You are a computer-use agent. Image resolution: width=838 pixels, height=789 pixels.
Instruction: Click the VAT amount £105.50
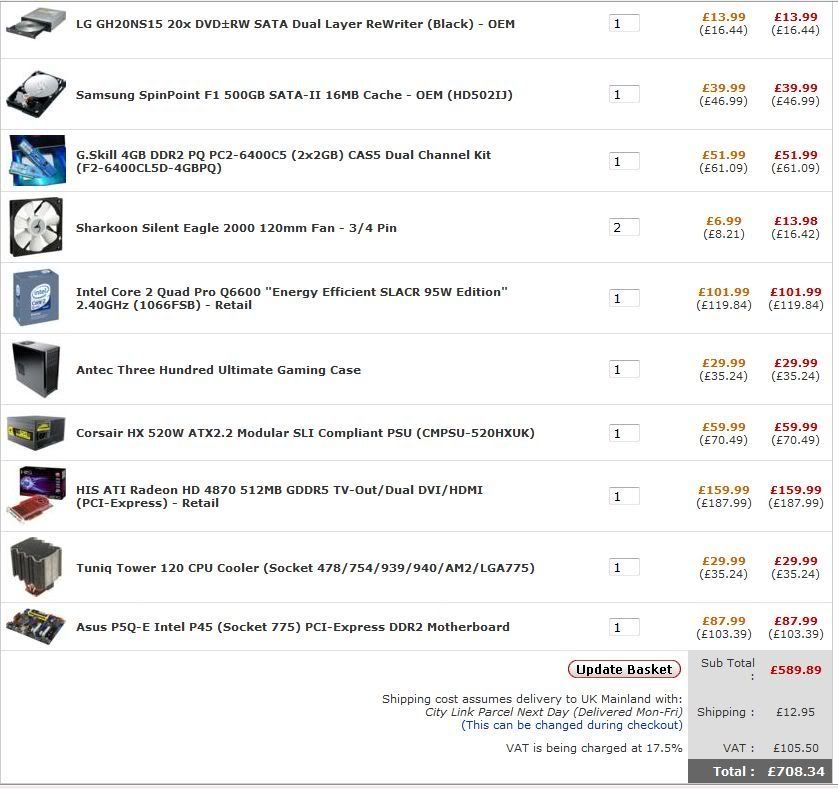(796, 748)
